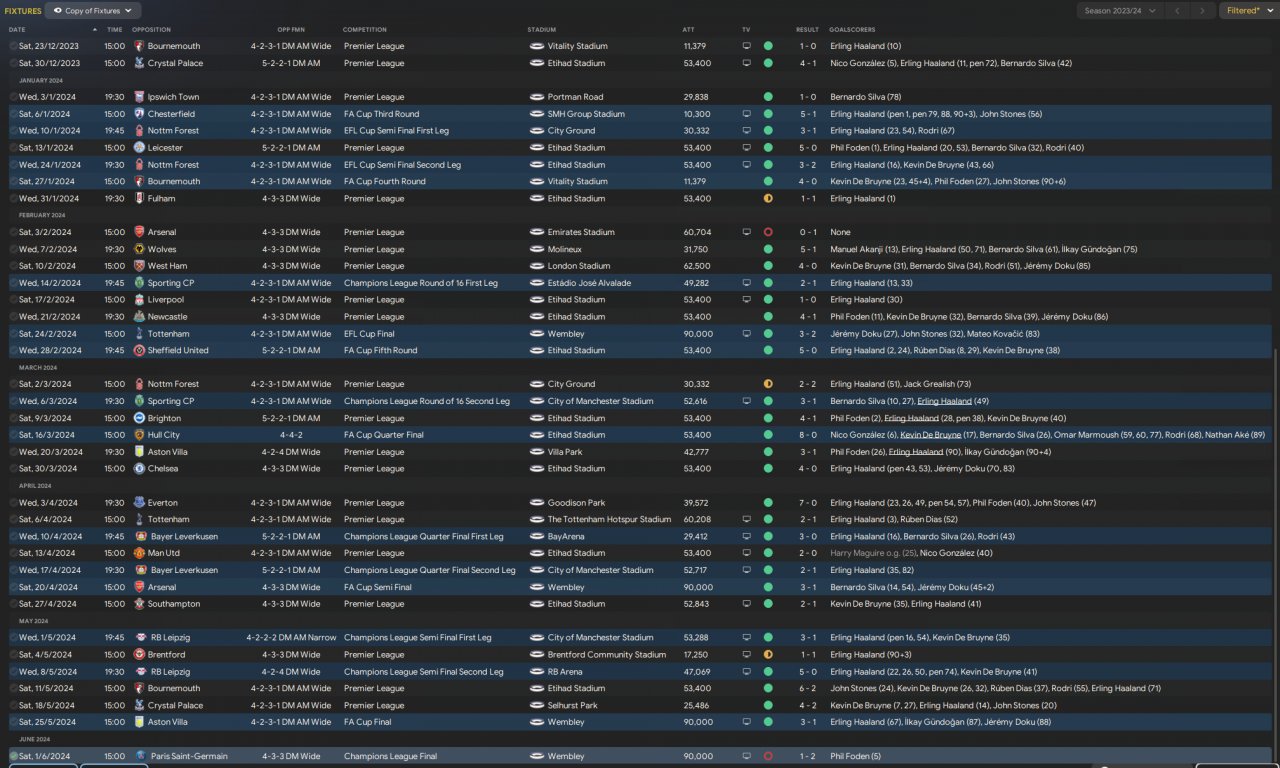
Task: Open the Brentford team name link
Action: point(166,655)
